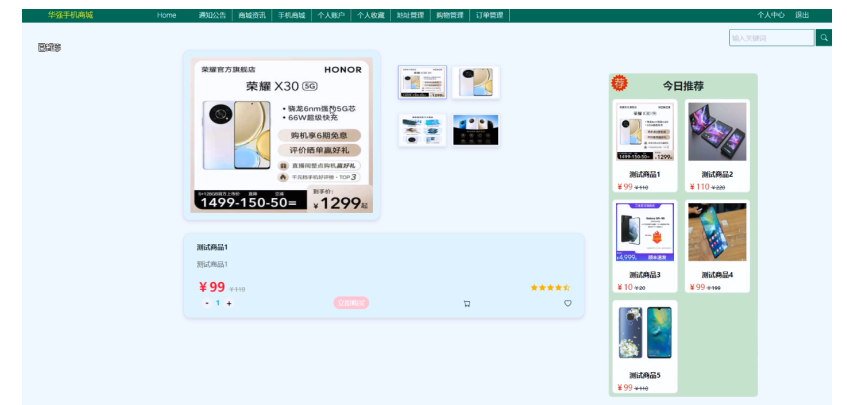This screenshot has height=405, width=847.
Task: Select the fourth thumbnail with dark background
Action: (x=476, y=130)
